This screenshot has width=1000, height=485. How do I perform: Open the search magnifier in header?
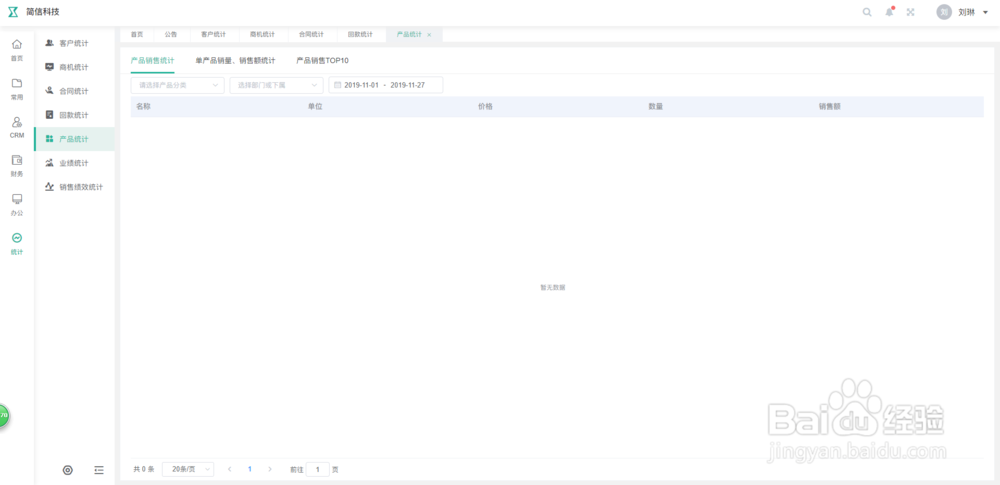pos(867,12)
